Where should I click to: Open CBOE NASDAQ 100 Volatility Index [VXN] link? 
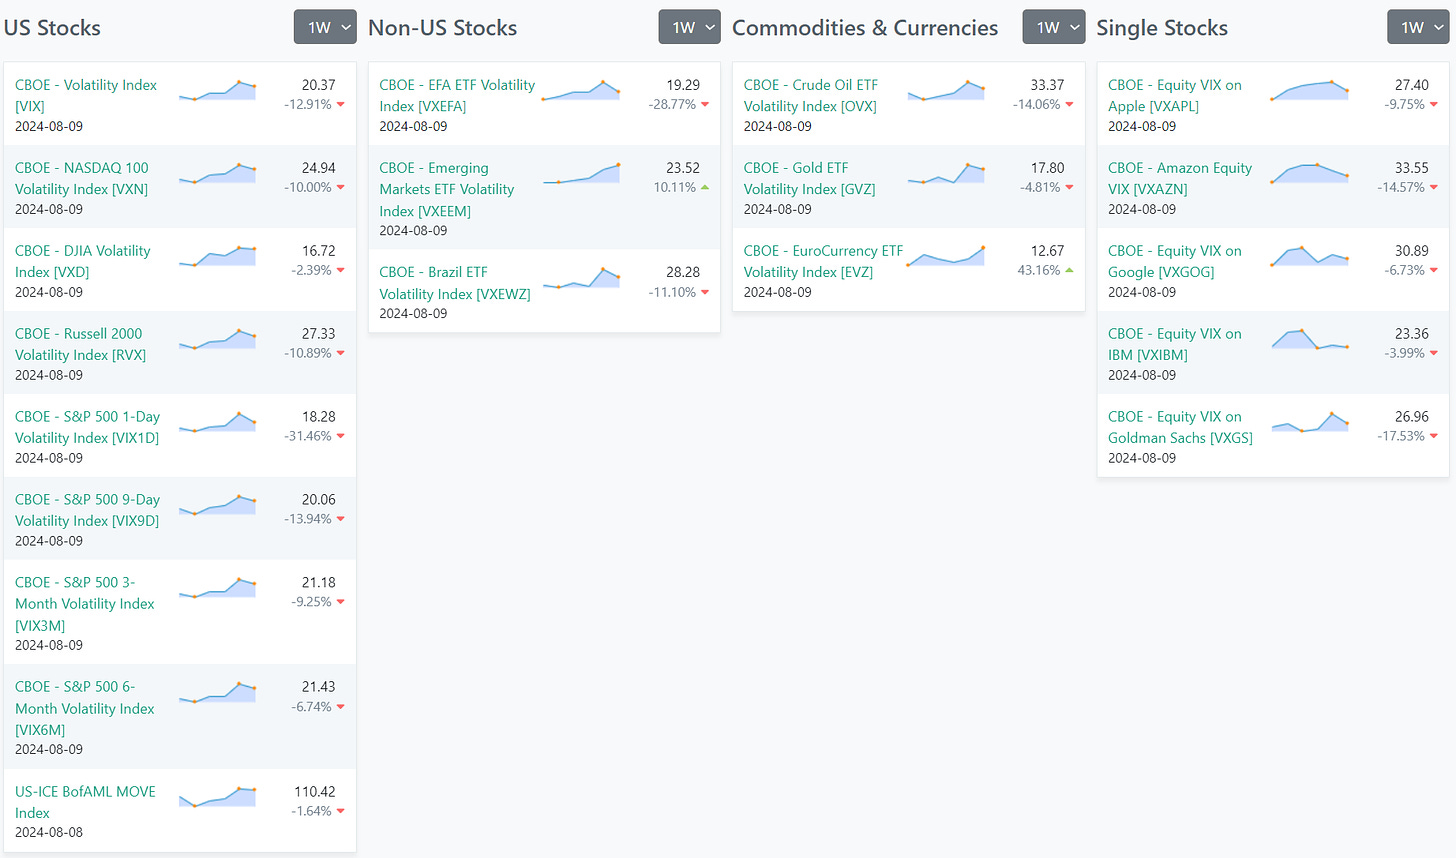[x=82, y=178]
